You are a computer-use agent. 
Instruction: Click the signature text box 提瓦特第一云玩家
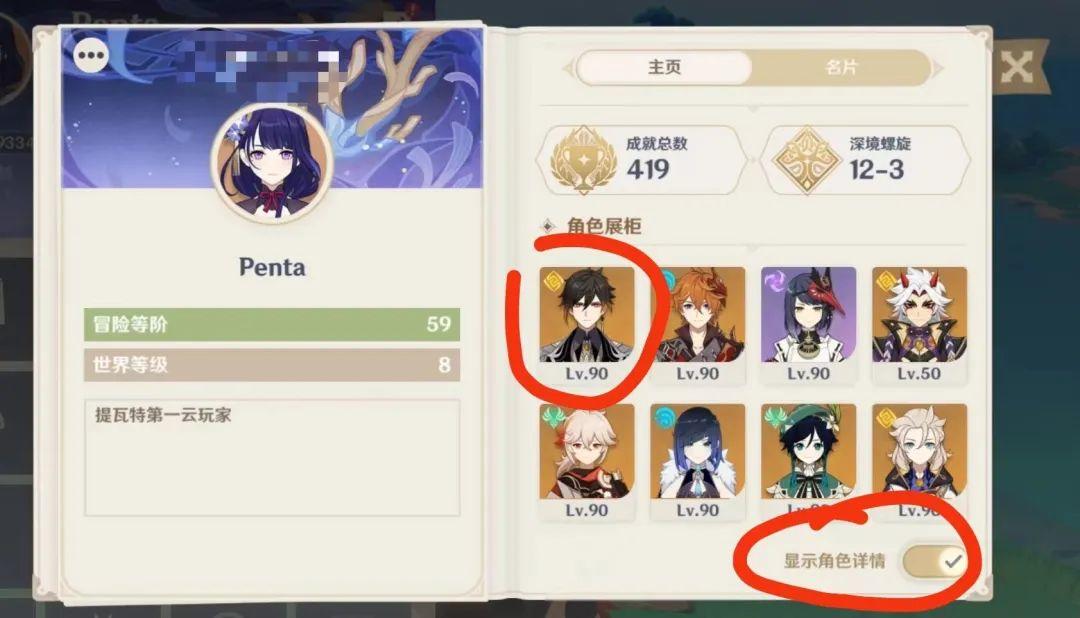(272, 457)
